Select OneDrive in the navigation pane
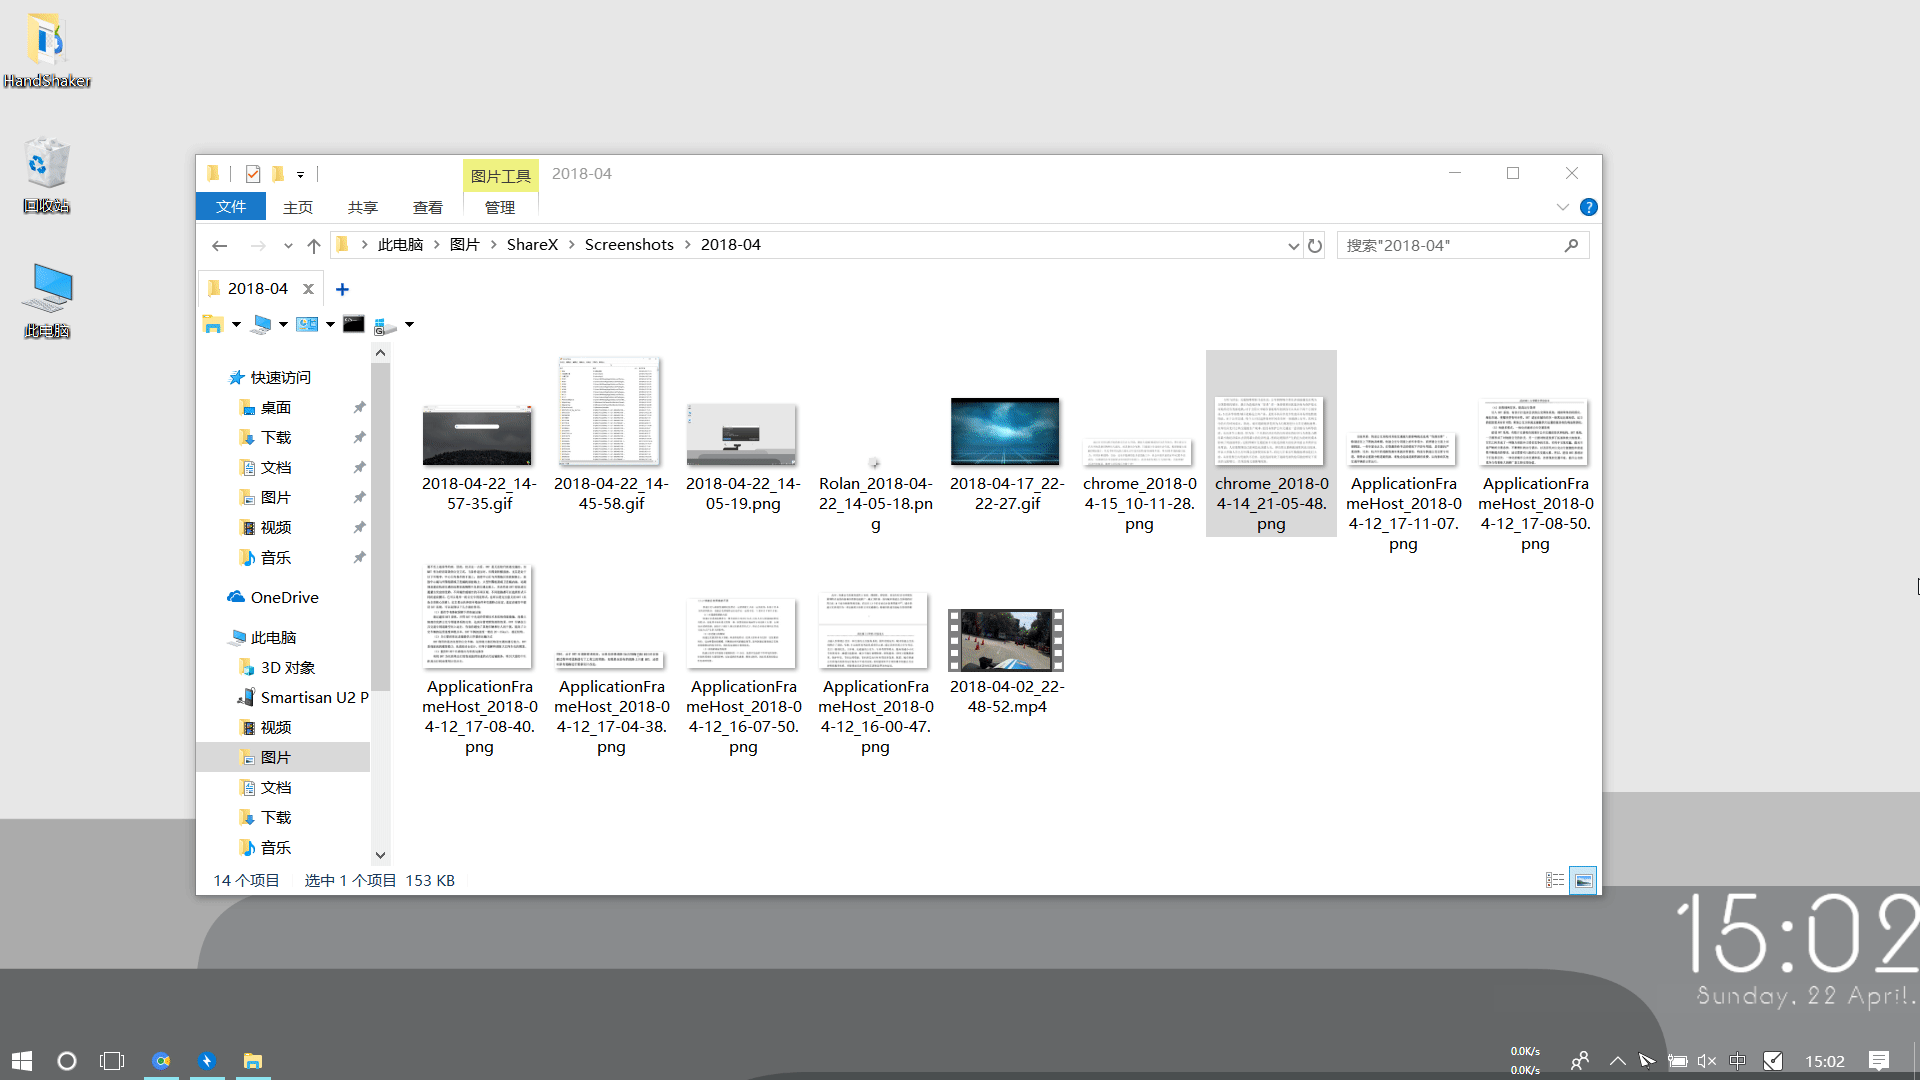 pyautogui.click(x=284, y=598)
